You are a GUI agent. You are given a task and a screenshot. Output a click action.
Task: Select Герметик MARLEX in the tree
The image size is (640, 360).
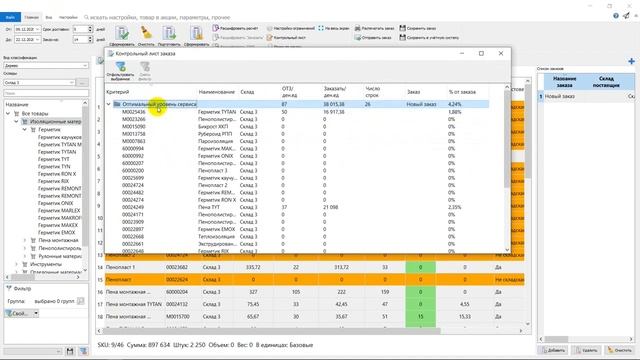(x=59, y=211)
